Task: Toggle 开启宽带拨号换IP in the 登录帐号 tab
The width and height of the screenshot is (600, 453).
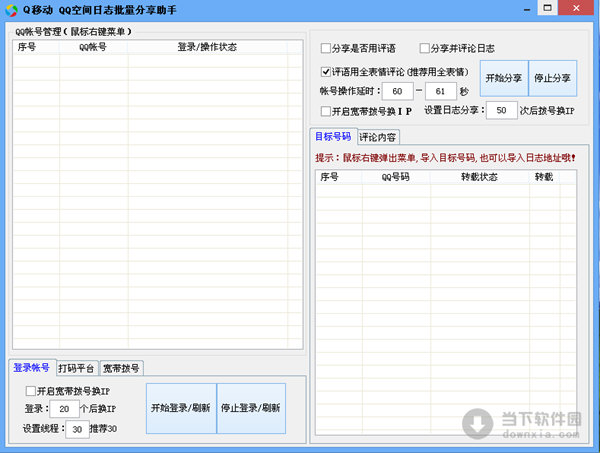Action: [31, 391]
